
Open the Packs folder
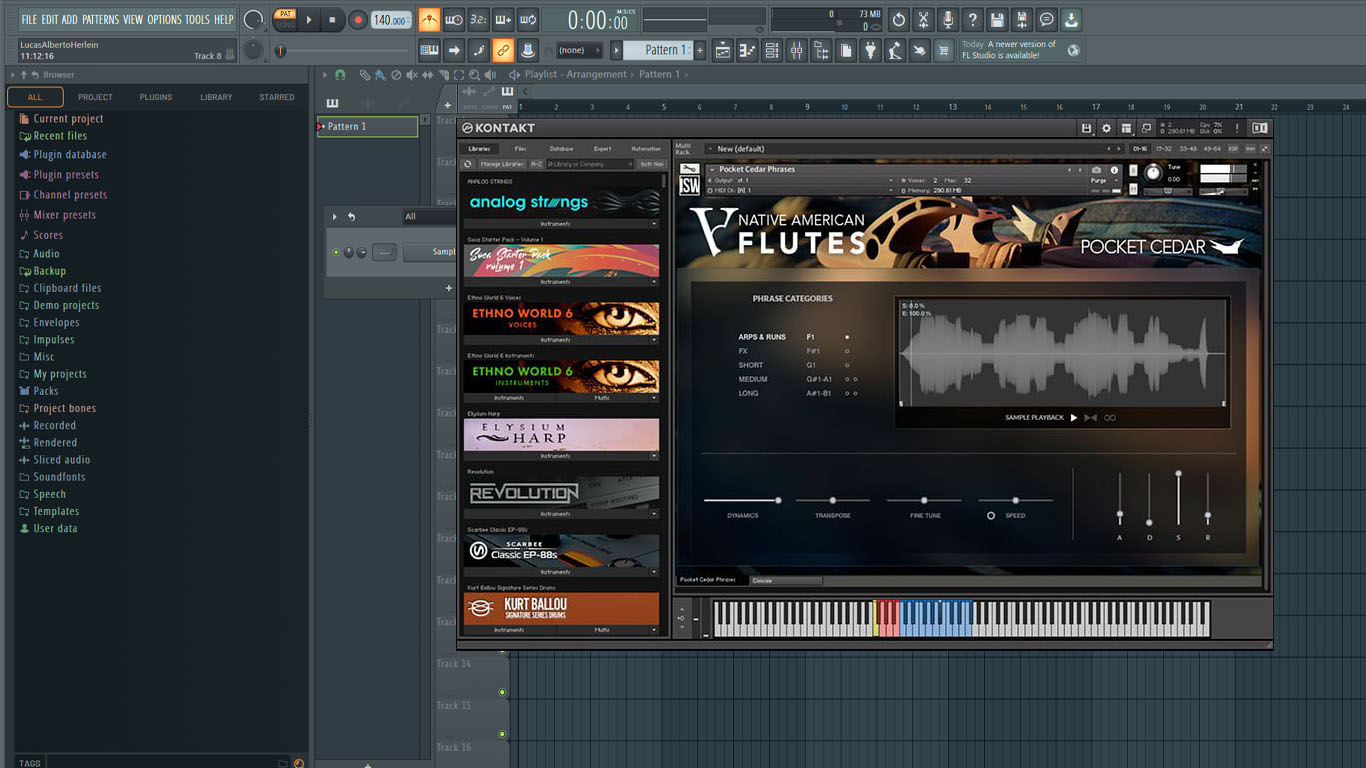click(x=46, y=391)
